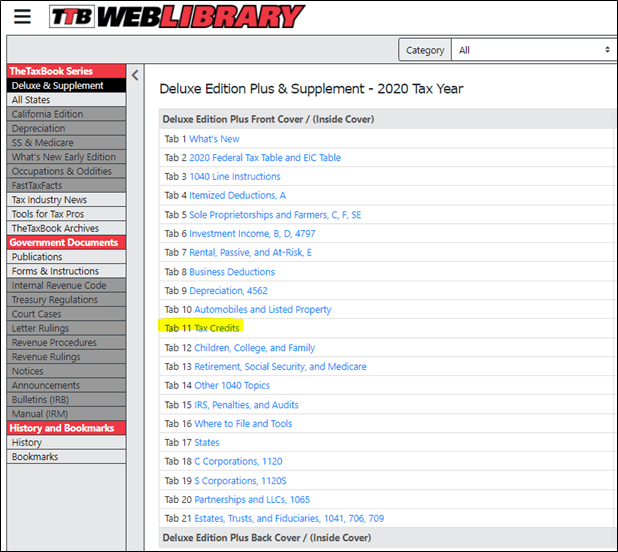Click the TTB WebLibrary logo
Viewport: 618px width, 552px height.
click(x=177, y=17)
